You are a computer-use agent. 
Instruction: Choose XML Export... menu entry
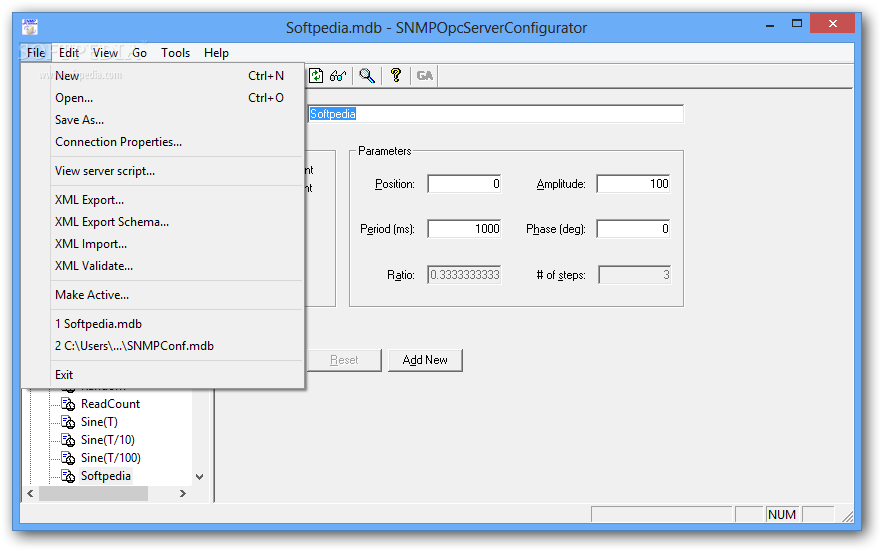pos(163,200)
